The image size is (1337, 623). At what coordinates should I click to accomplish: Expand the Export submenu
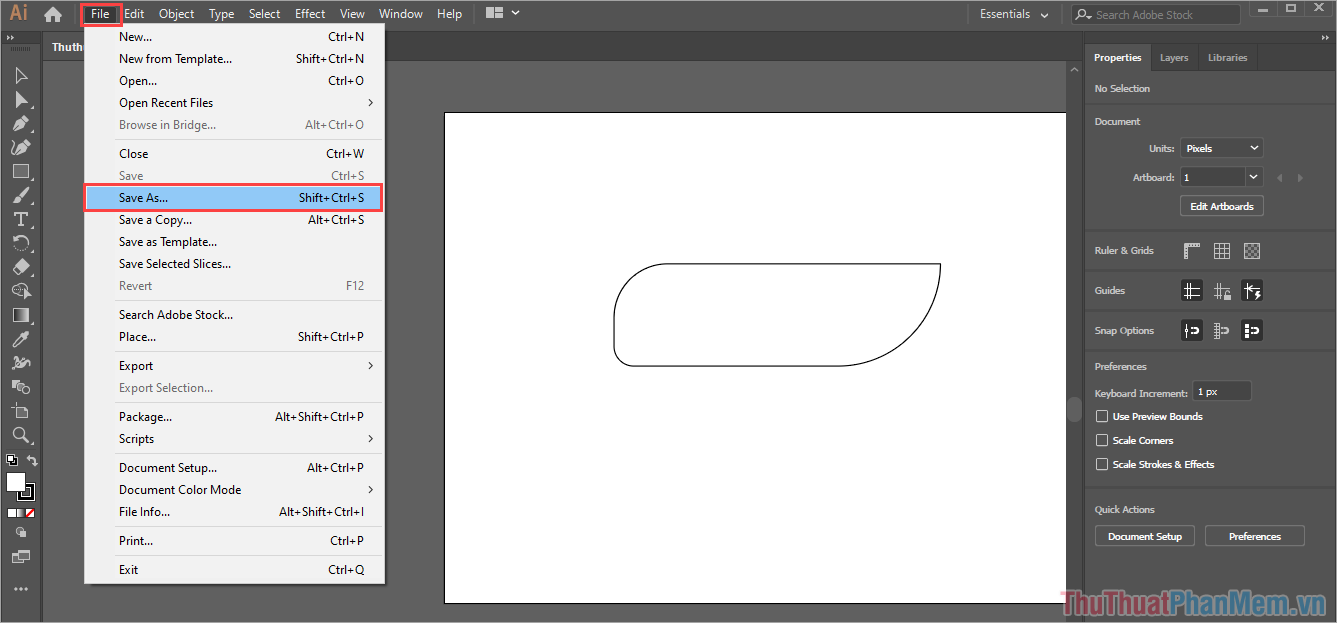click(x=245, y=366)
